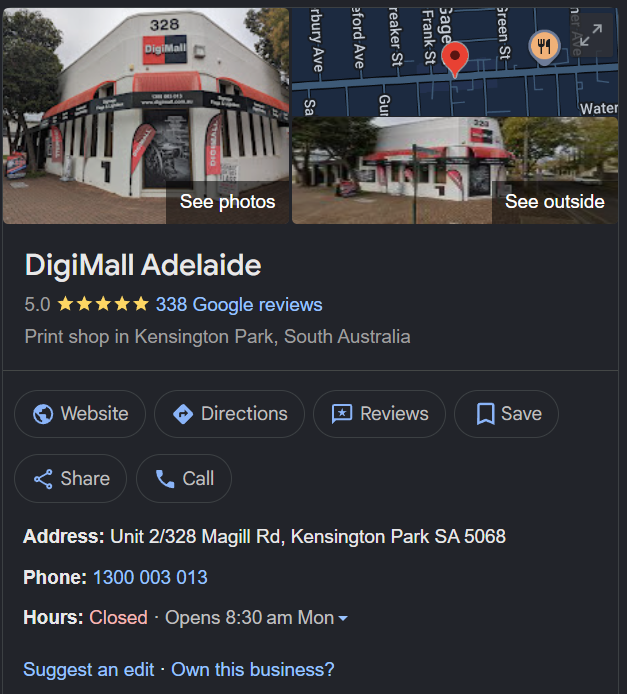Click the five gold rating stars
The width and height of the screenshot is (627, 694).
103,305
